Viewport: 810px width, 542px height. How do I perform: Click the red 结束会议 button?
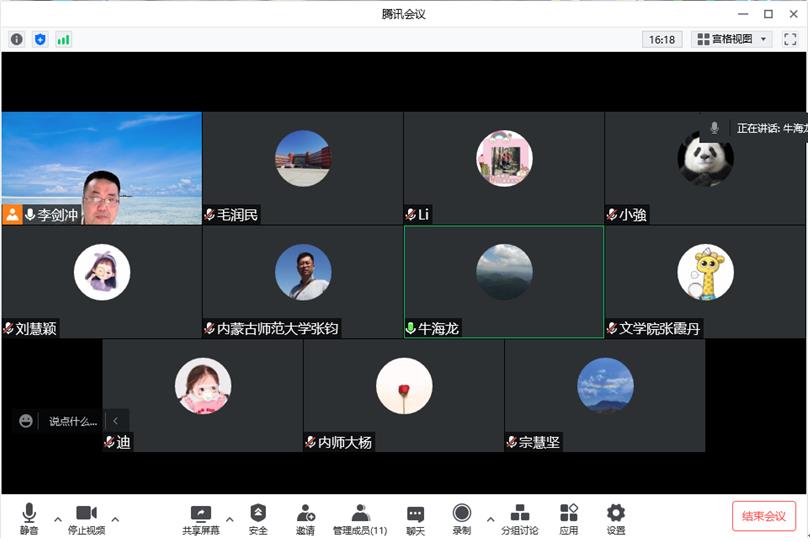pos(764,516)
